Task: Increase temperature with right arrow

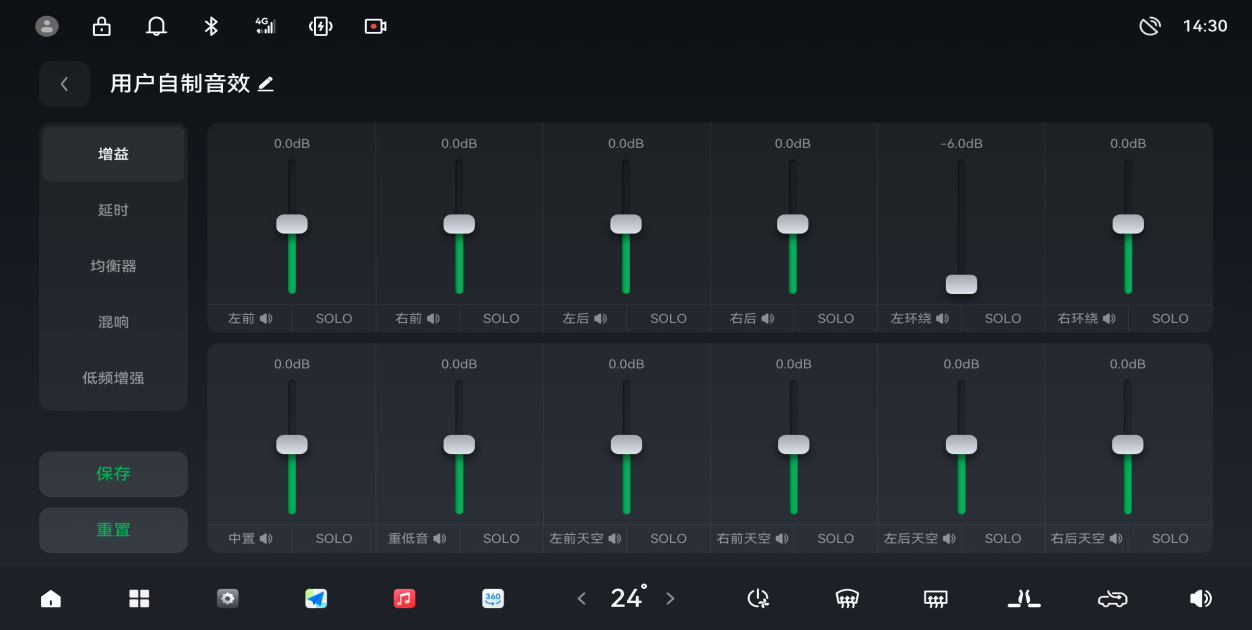Action: click(x=671, y=598)
